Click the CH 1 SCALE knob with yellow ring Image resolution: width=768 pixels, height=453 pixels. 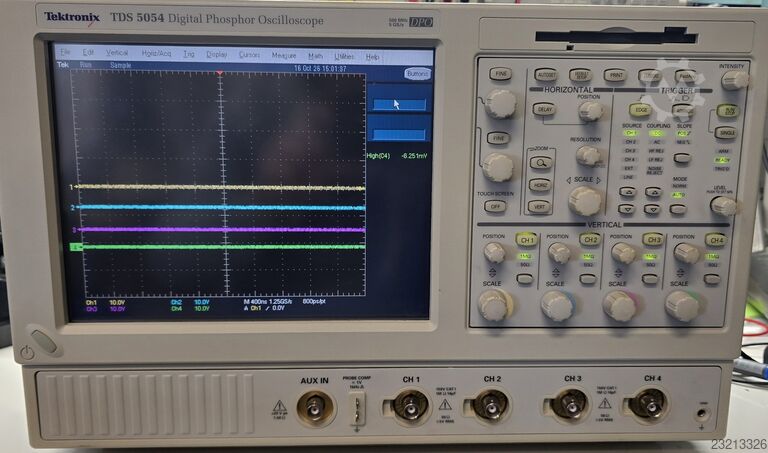coord(495,305)
